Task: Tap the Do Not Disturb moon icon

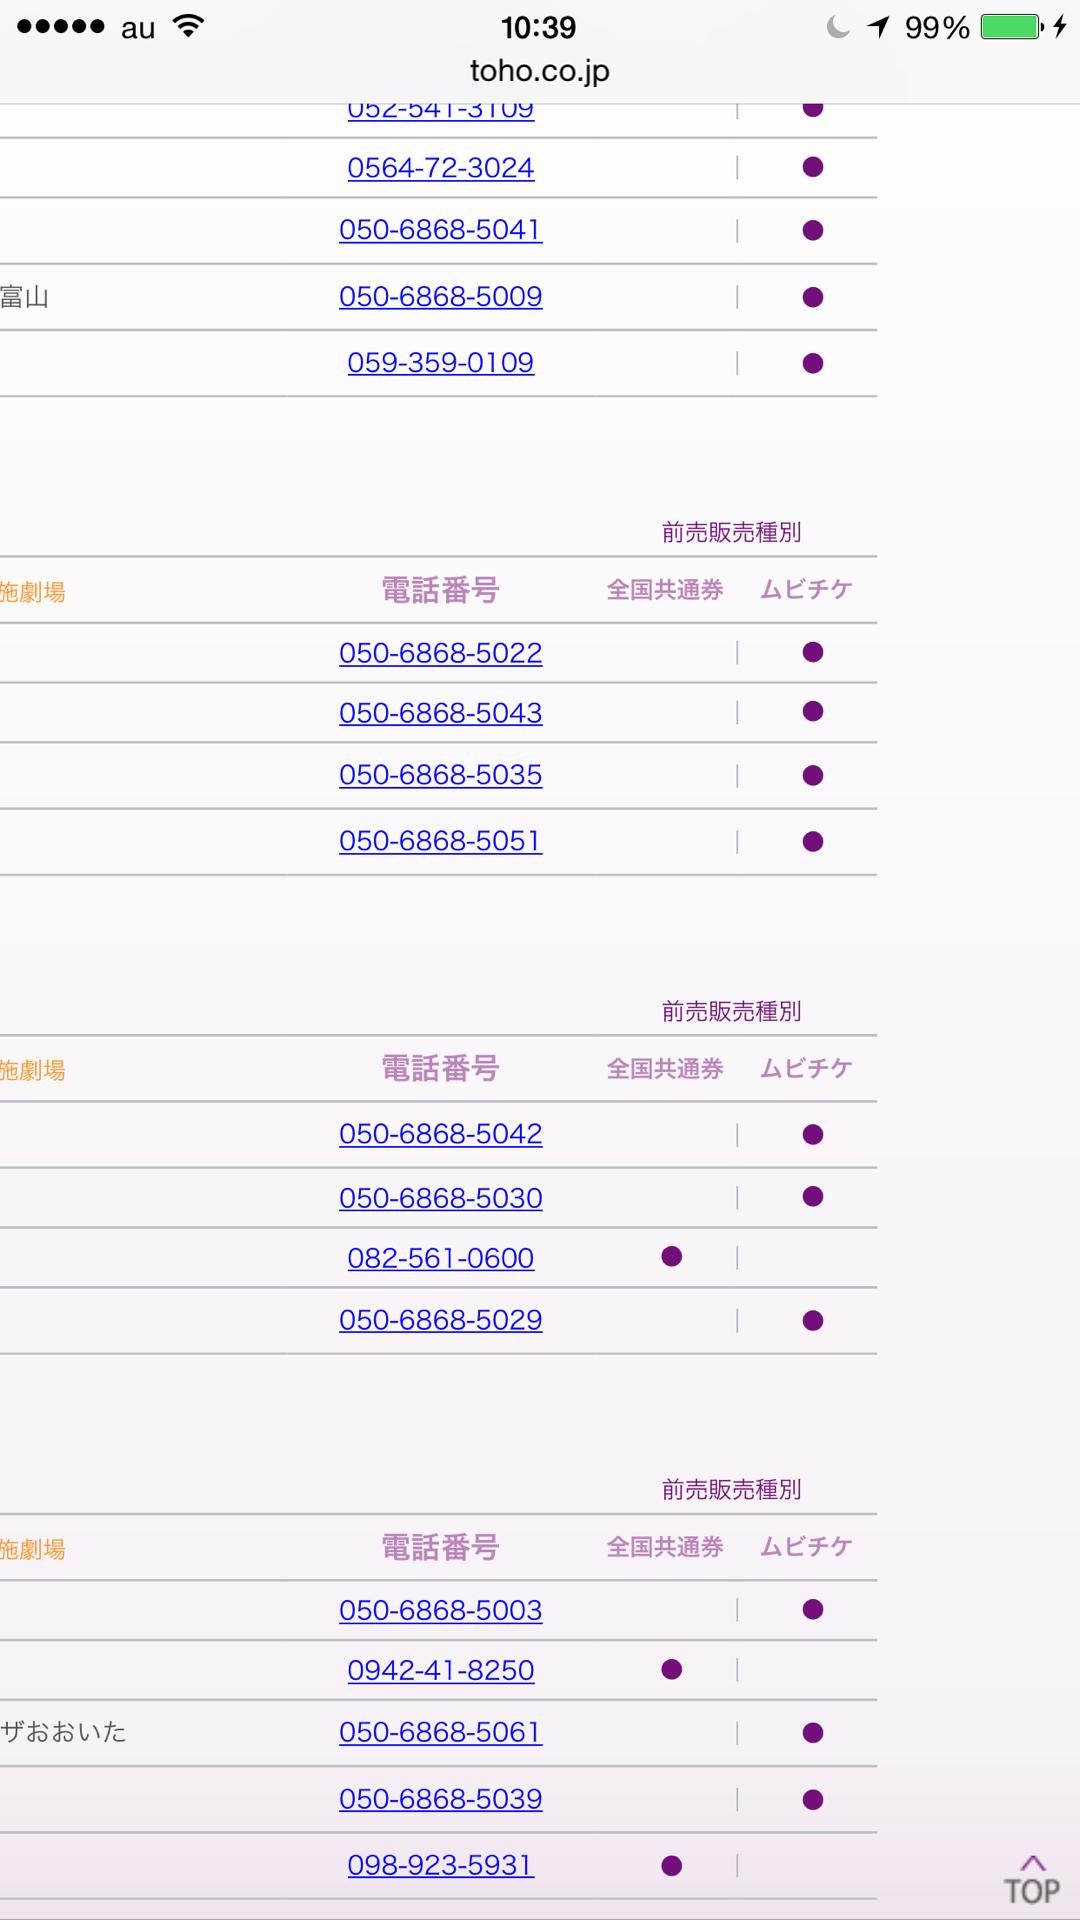Action: [x=838, y=27]
